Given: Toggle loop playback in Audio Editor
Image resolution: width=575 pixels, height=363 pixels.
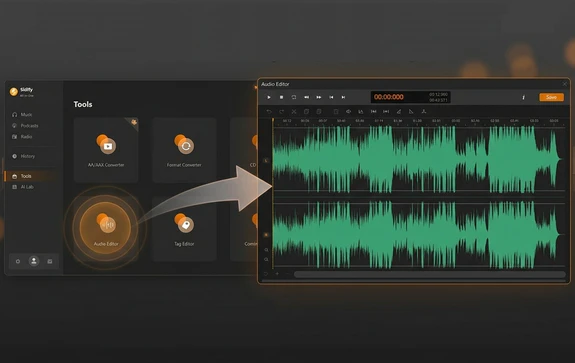Looking at the screenshot, I should 294,97.
